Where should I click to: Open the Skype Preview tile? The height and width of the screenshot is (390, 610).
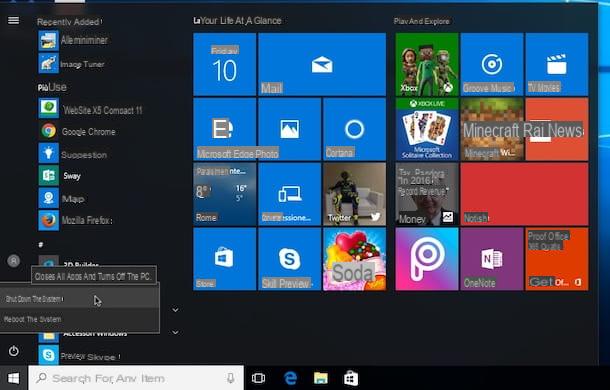(x=289, y=259)
